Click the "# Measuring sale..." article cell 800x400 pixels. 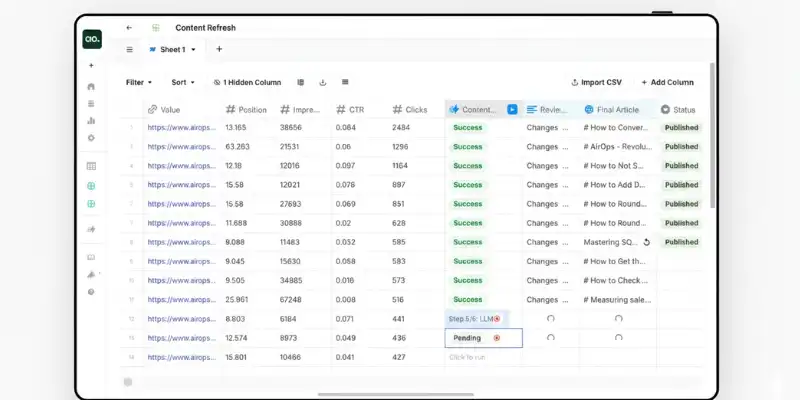[x=617, y=299]
